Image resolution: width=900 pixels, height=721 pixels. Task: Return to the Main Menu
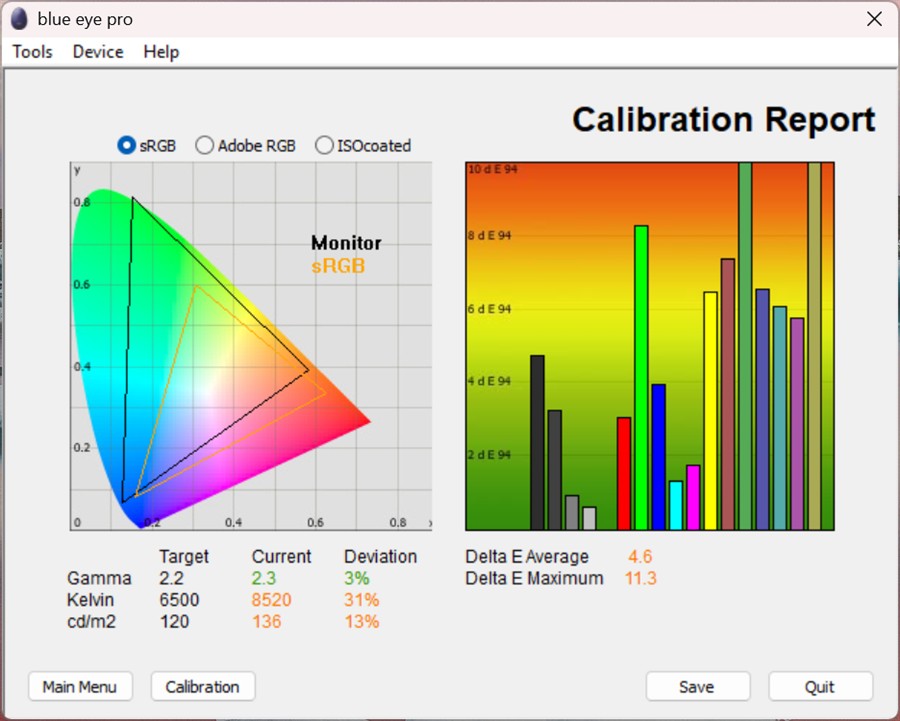click(80, 686)
